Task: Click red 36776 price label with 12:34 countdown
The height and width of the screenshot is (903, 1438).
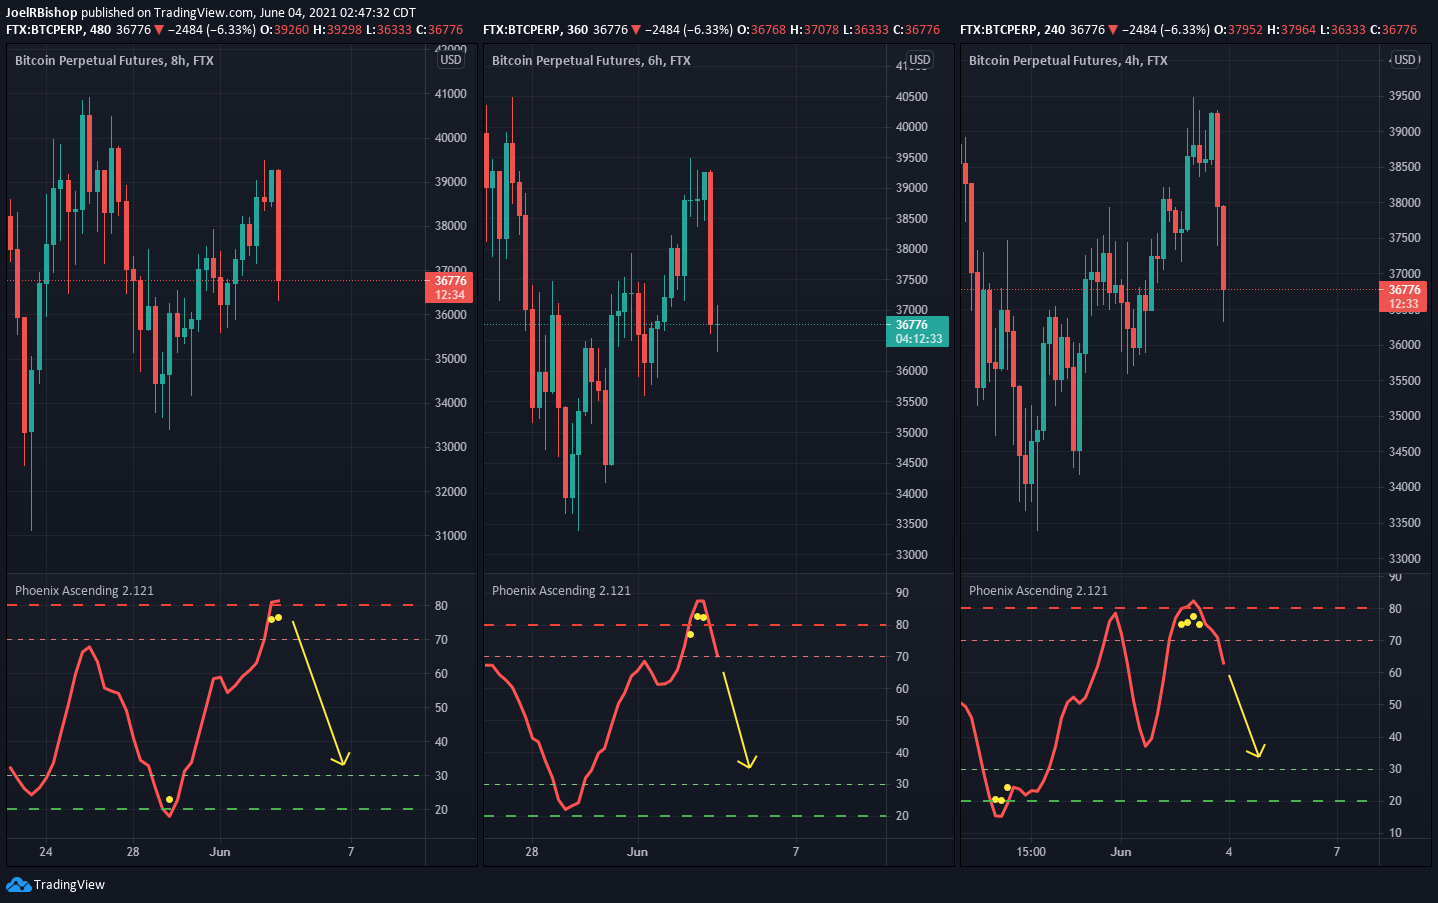Action: [450, 288]
